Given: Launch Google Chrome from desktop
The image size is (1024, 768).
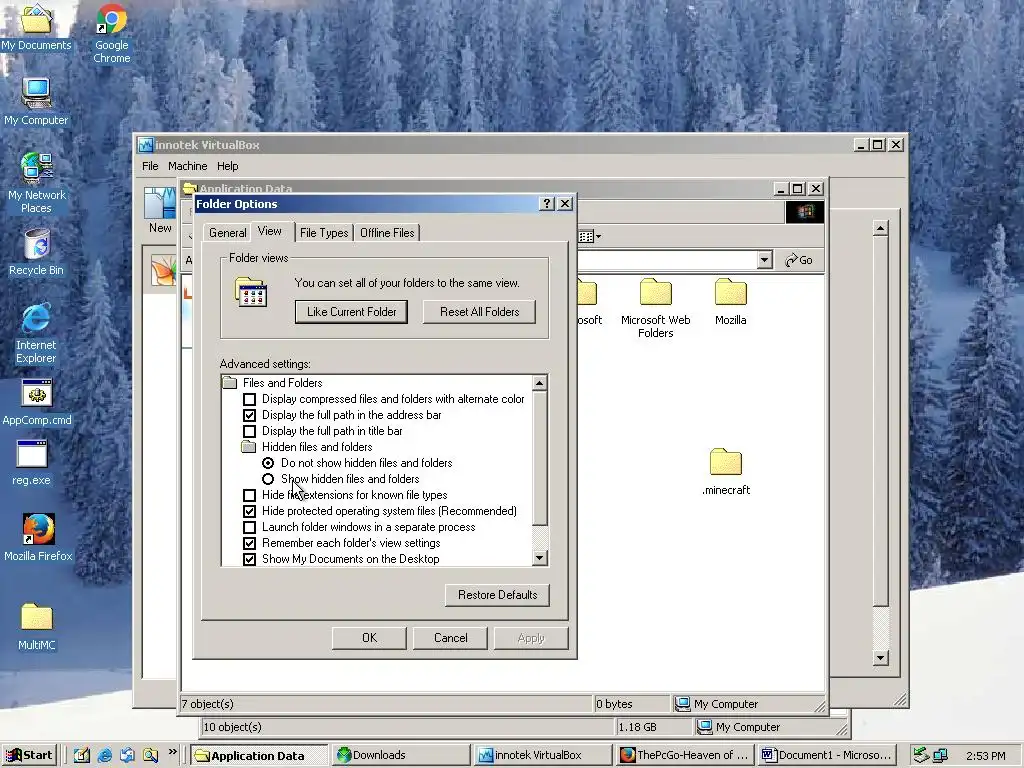Looking at the screenshot, I should point(111,33).
